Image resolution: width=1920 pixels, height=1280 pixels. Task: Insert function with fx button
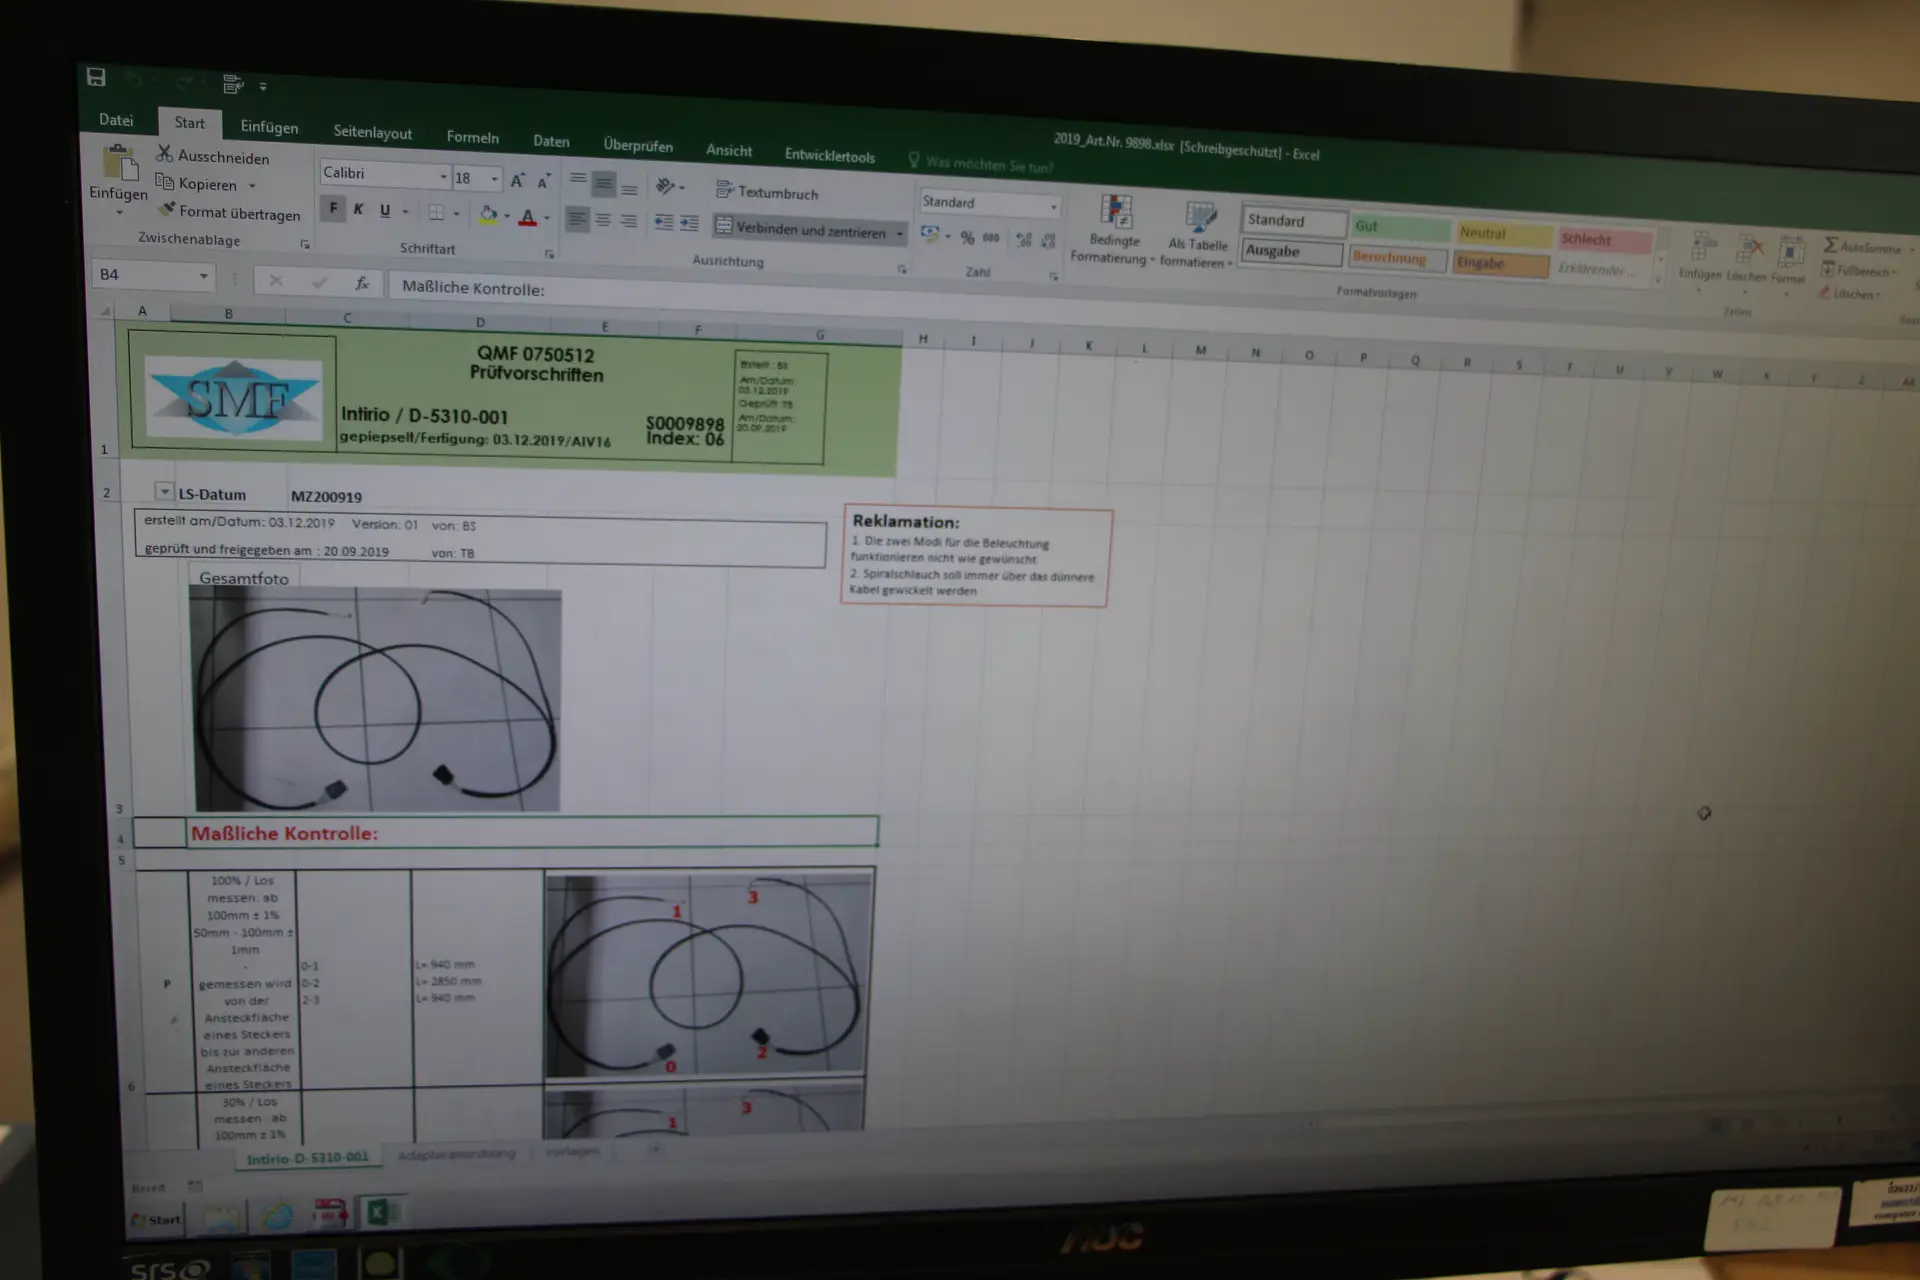362,283
